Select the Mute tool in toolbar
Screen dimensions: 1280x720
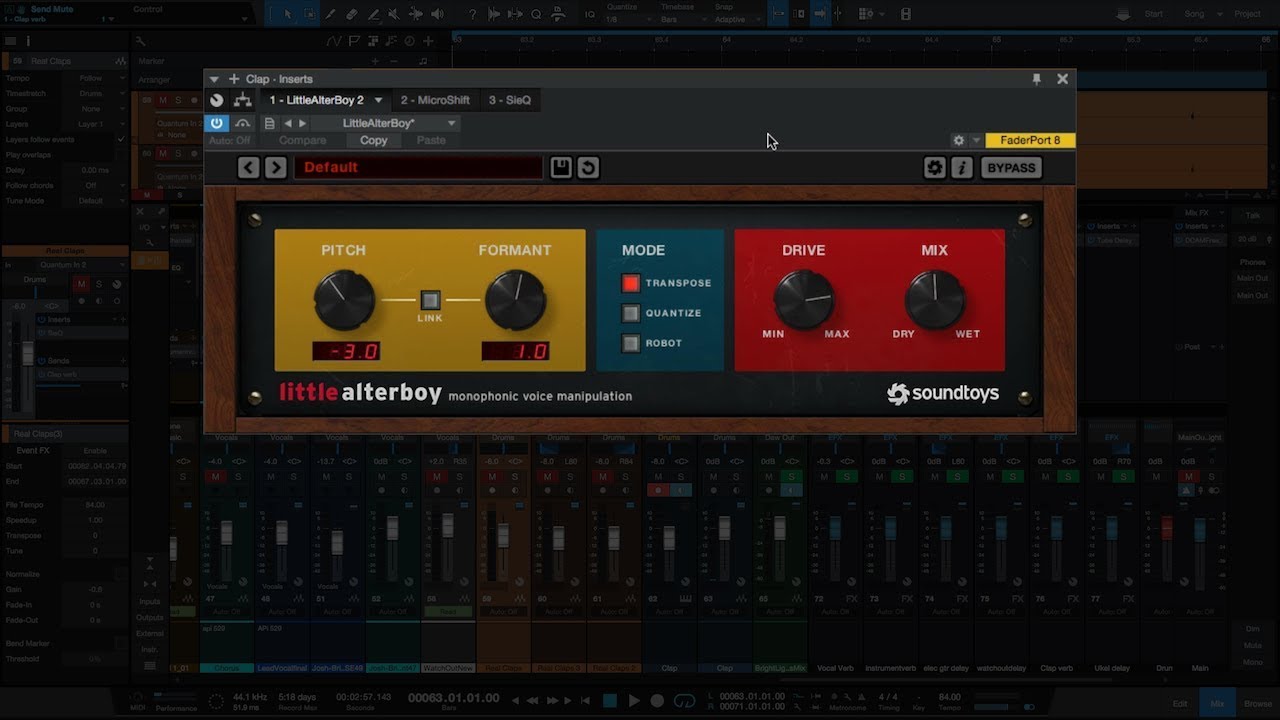393,14
